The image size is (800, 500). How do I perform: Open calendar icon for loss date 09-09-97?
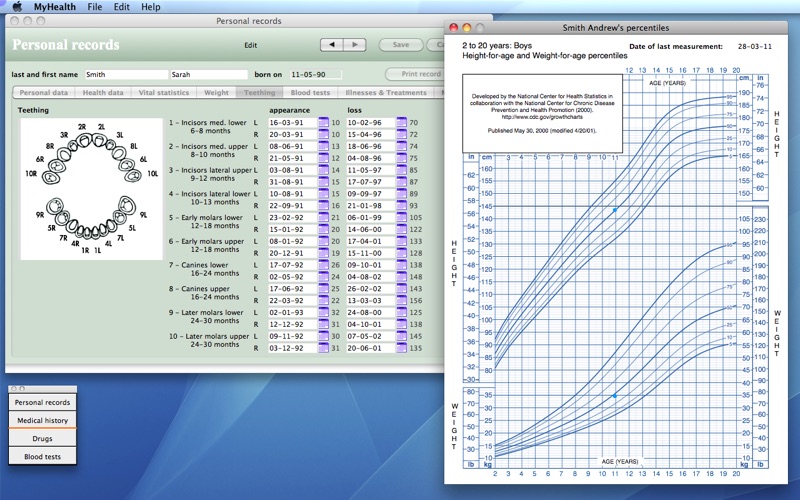coord(402,194)
